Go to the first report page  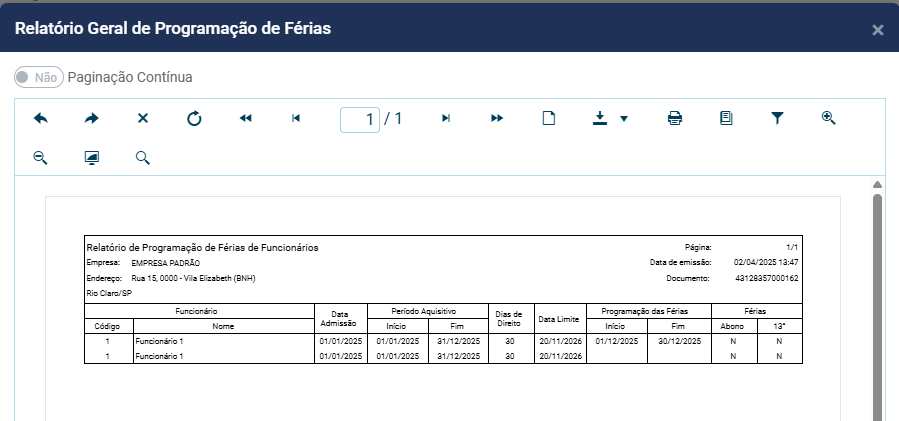click(245, 118)
